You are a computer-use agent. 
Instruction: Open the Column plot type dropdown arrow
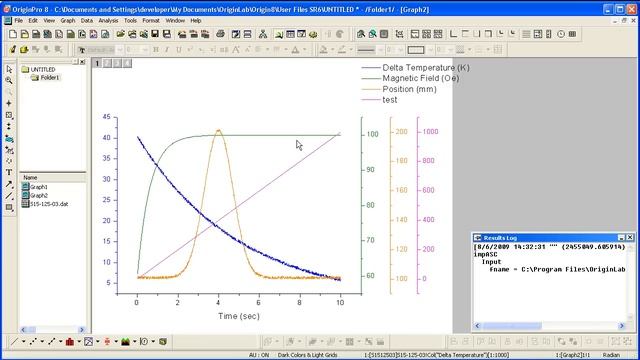point(79,342)
